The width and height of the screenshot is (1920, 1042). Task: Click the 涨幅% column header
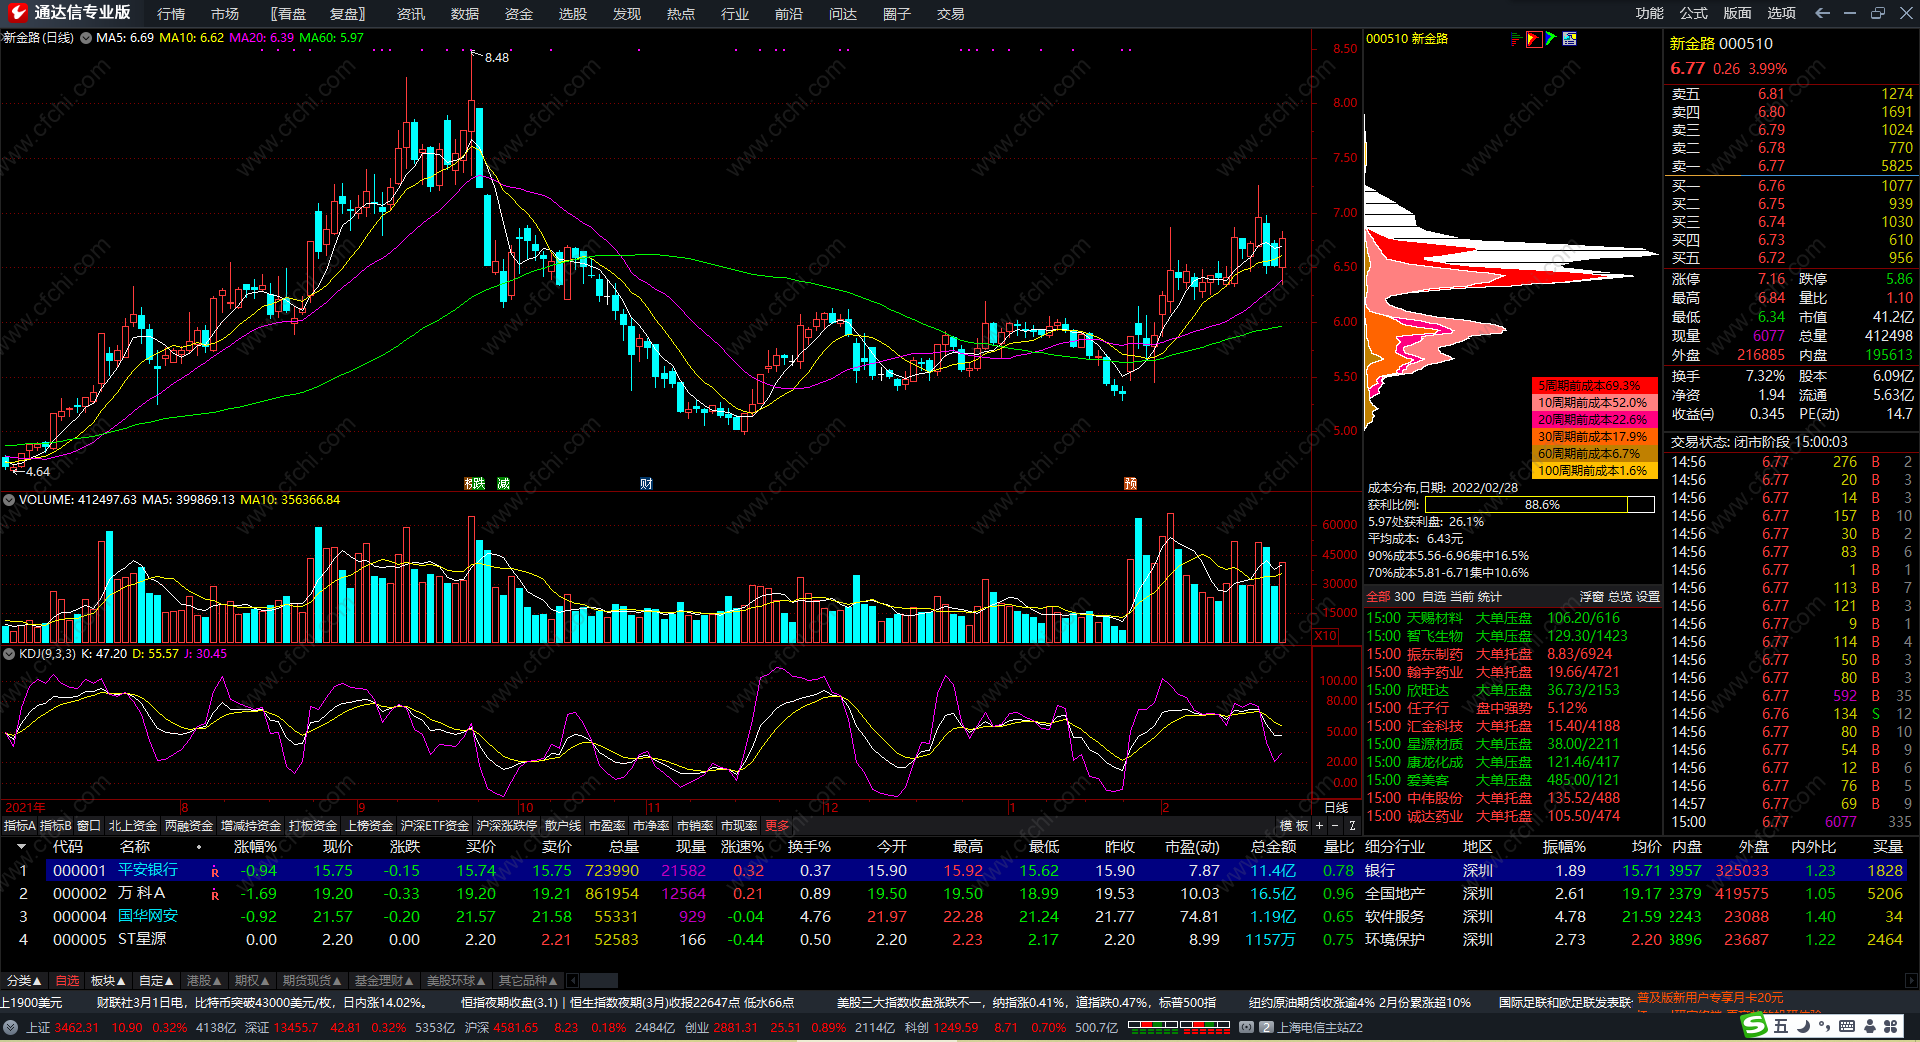pyautogui.click(x=255, y=847)
